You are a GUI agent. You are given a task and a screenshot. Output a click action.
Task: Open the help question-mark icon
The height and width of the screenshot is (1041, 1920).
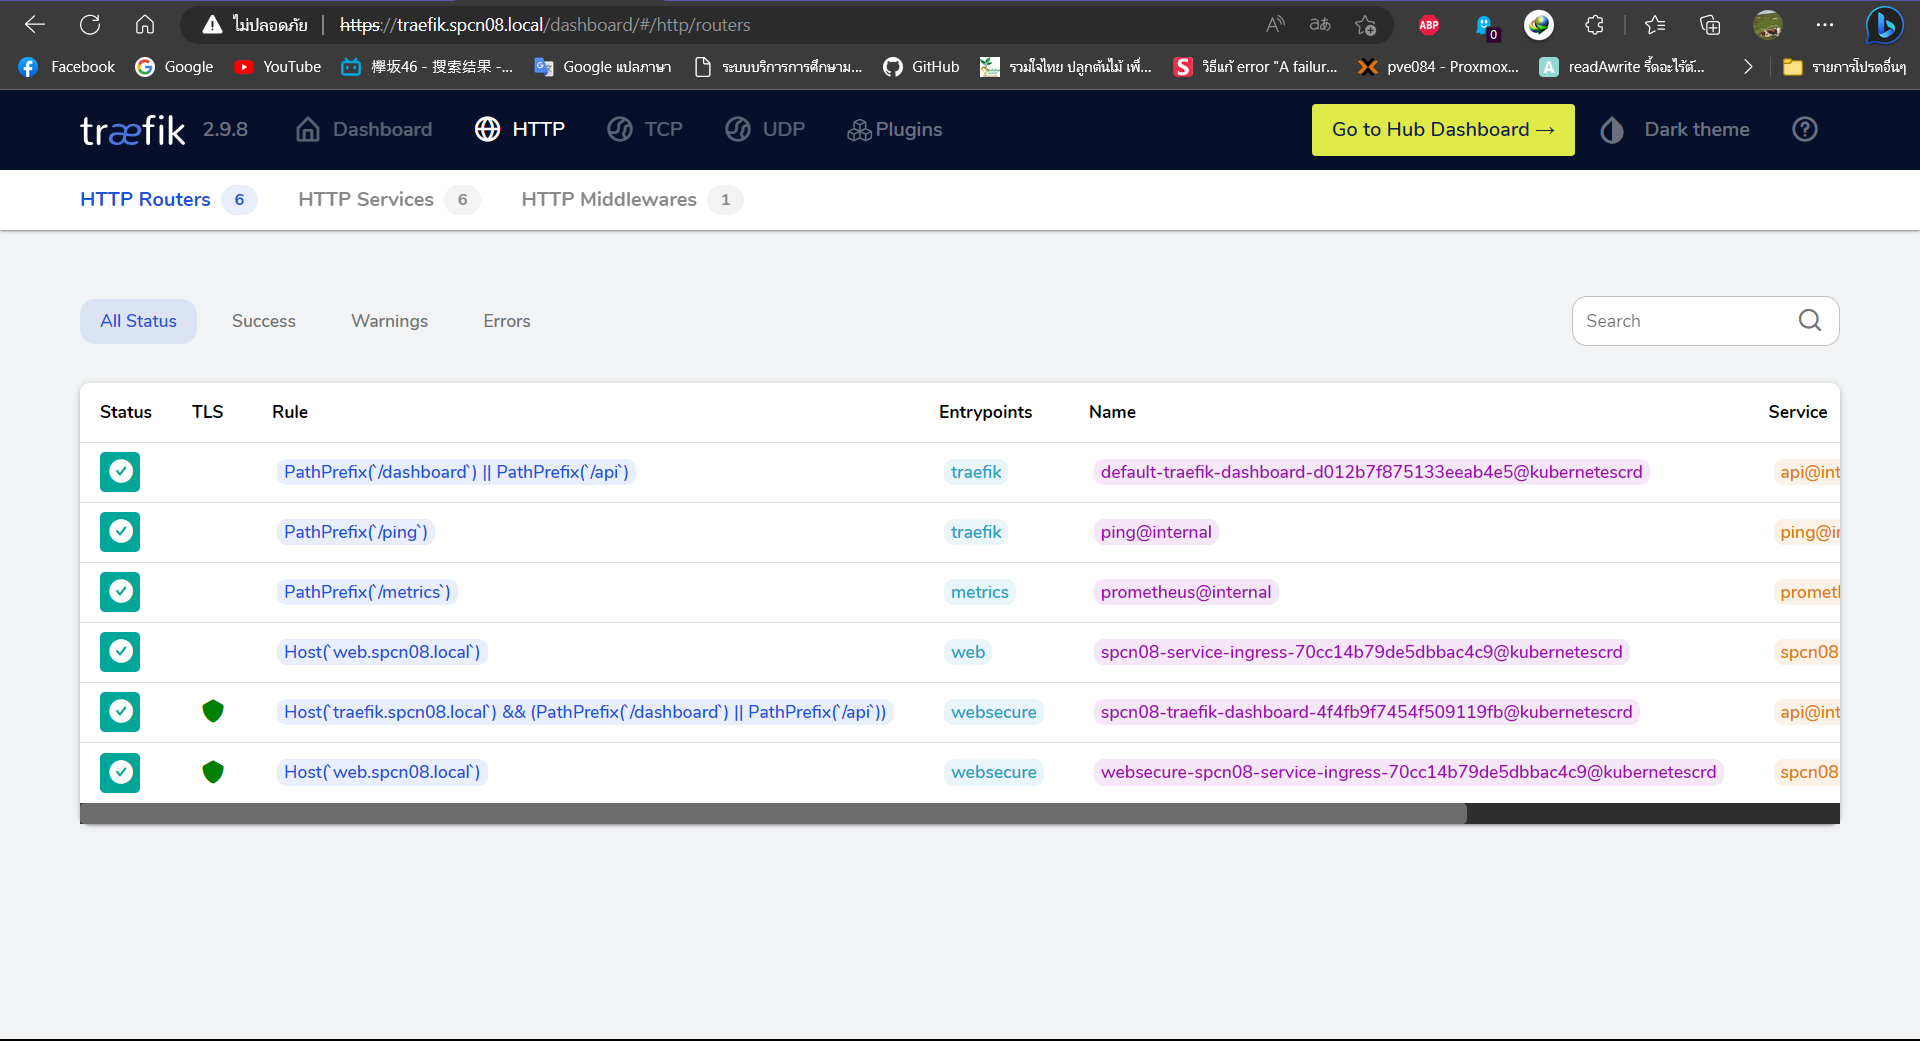tap(1805, 129)
